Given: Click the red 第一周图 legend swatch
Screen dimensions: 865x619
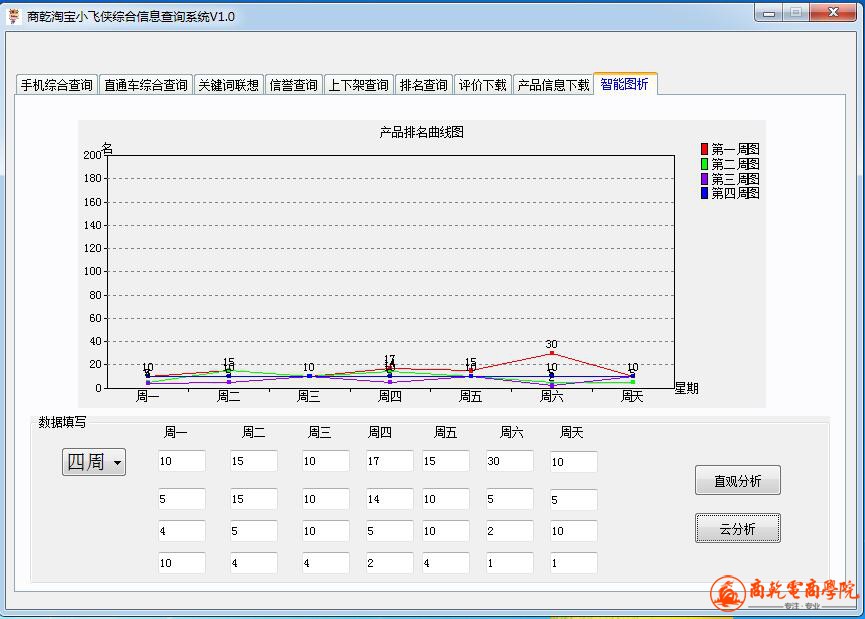Looking at the screenshot, I should click(704, 149).
